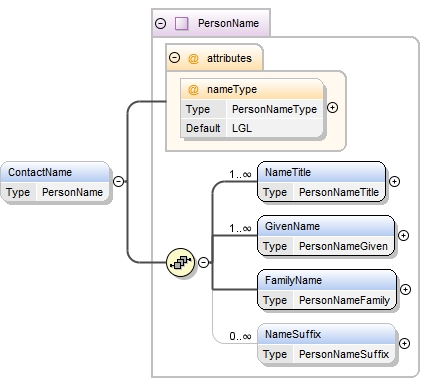The width and height of the screenshot is (421, 379).
Task: Expand the NameTitle element
Action: click(394, 181)
